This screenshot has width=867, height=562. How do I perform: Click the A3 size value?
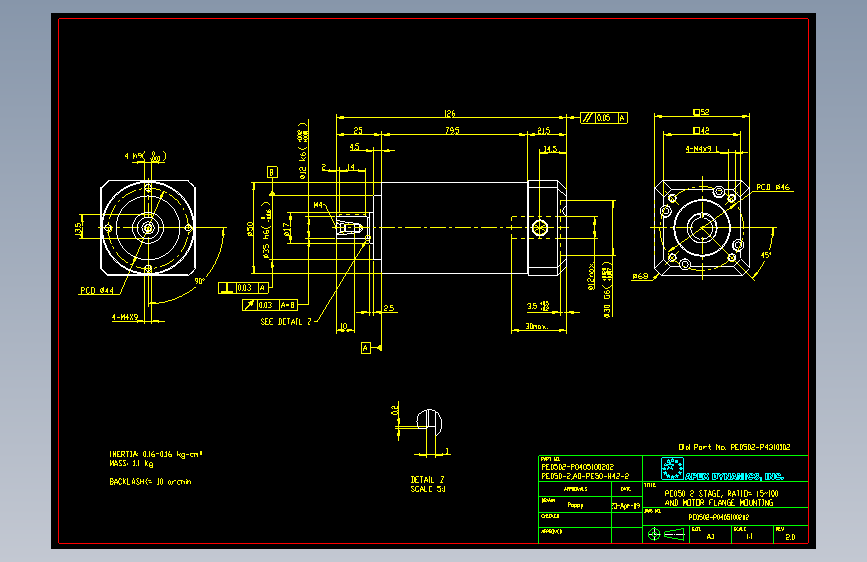click(x=711, y=537)
